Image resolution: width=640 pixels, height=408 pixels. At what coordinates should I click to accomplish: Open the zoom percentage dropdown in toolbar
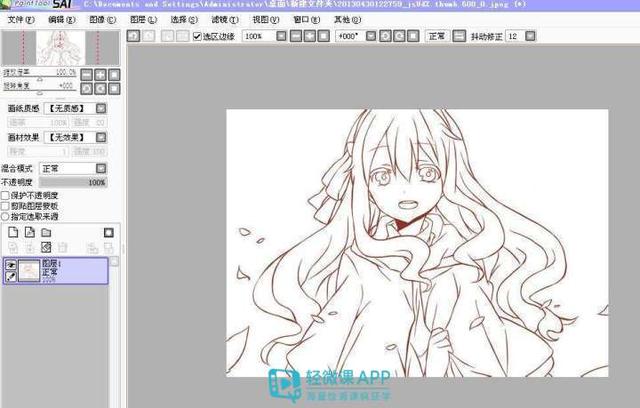point(281,36)
